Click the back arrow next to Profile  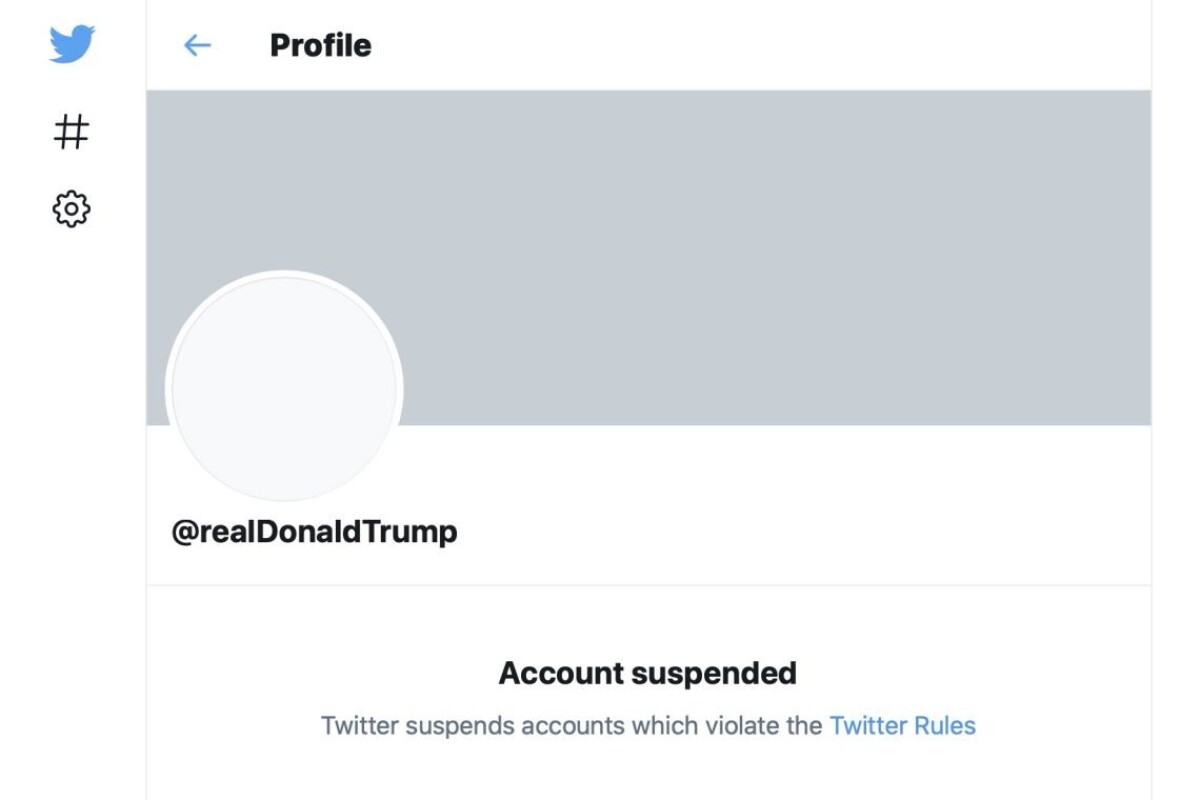[x=197, y=45]
